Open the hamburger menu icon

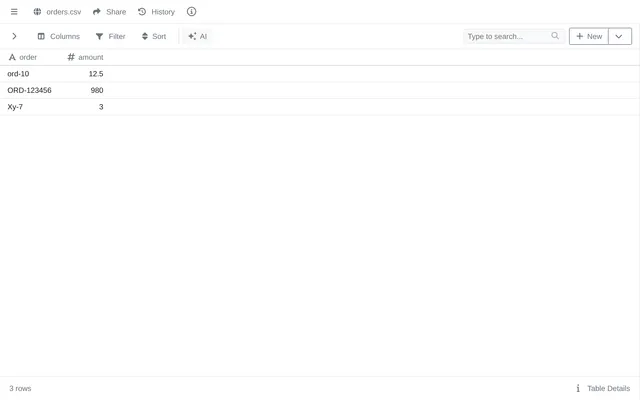click(14, 12)
